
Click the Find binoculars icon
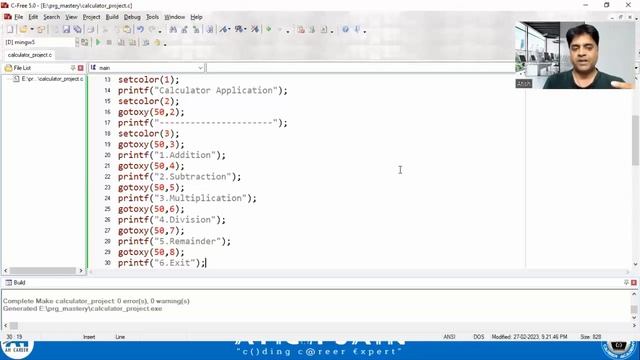coord(173,29)
